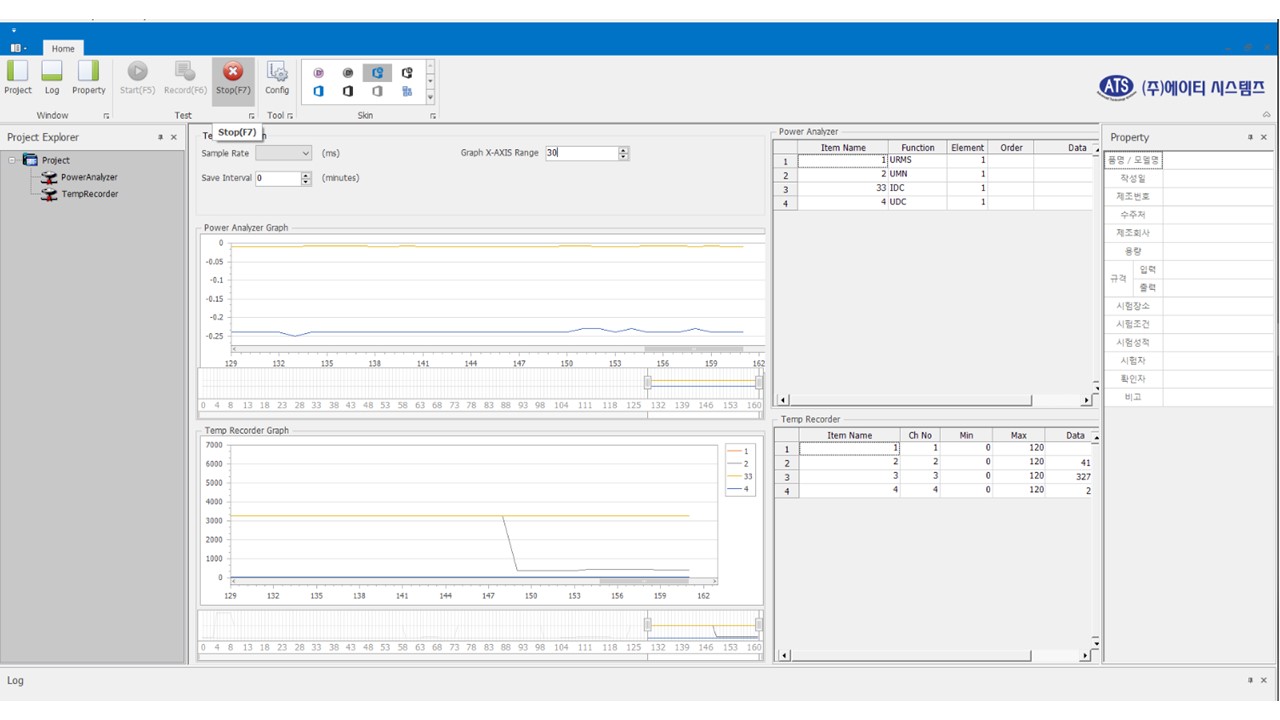
Task: Pin the Project Explorer panel
Action: [x=161, y=137]
